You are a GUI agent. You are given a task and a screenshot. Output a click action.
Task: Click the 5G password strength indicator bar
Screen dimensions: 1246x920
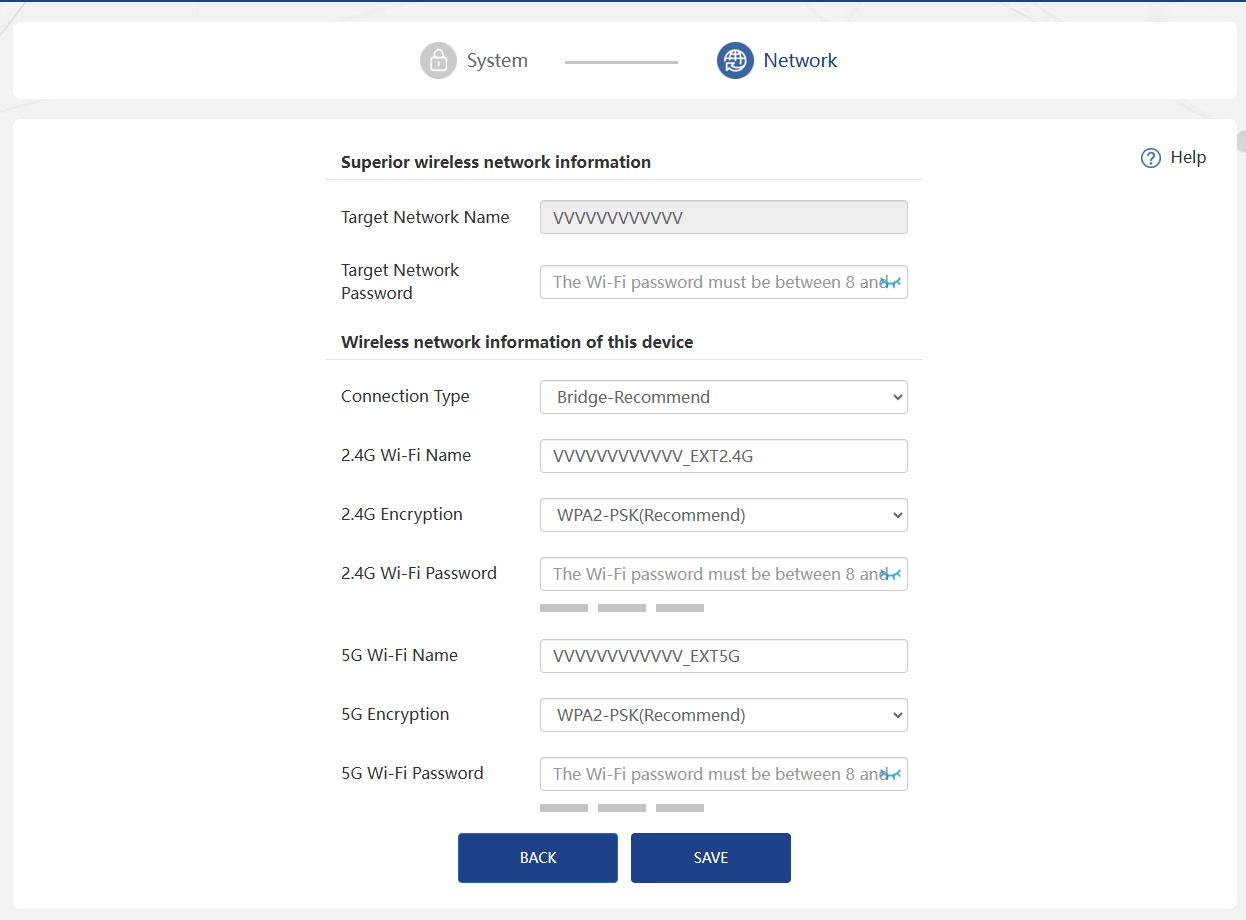(621, 808)
